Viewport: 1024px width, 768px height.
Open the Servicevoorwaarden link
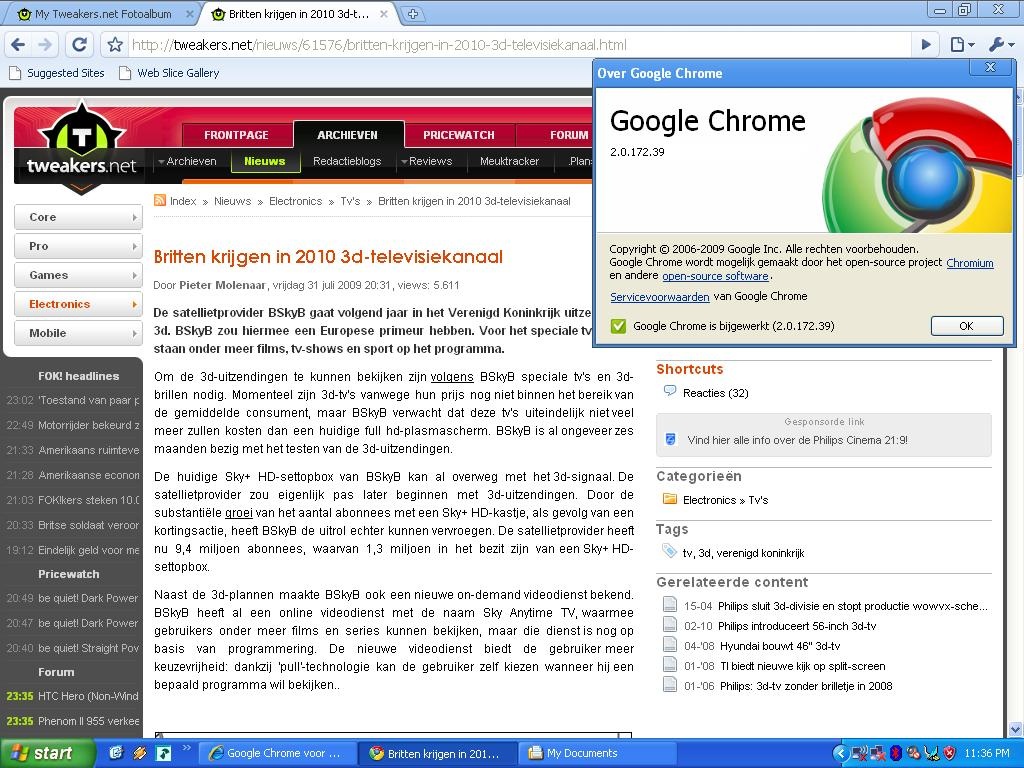pos(660,296)
